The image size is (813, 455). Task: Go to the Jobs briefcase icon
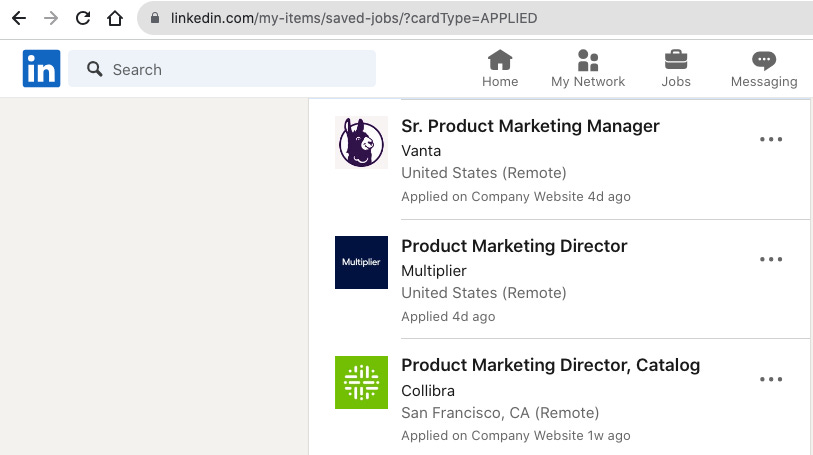click(x=676, y=60)
